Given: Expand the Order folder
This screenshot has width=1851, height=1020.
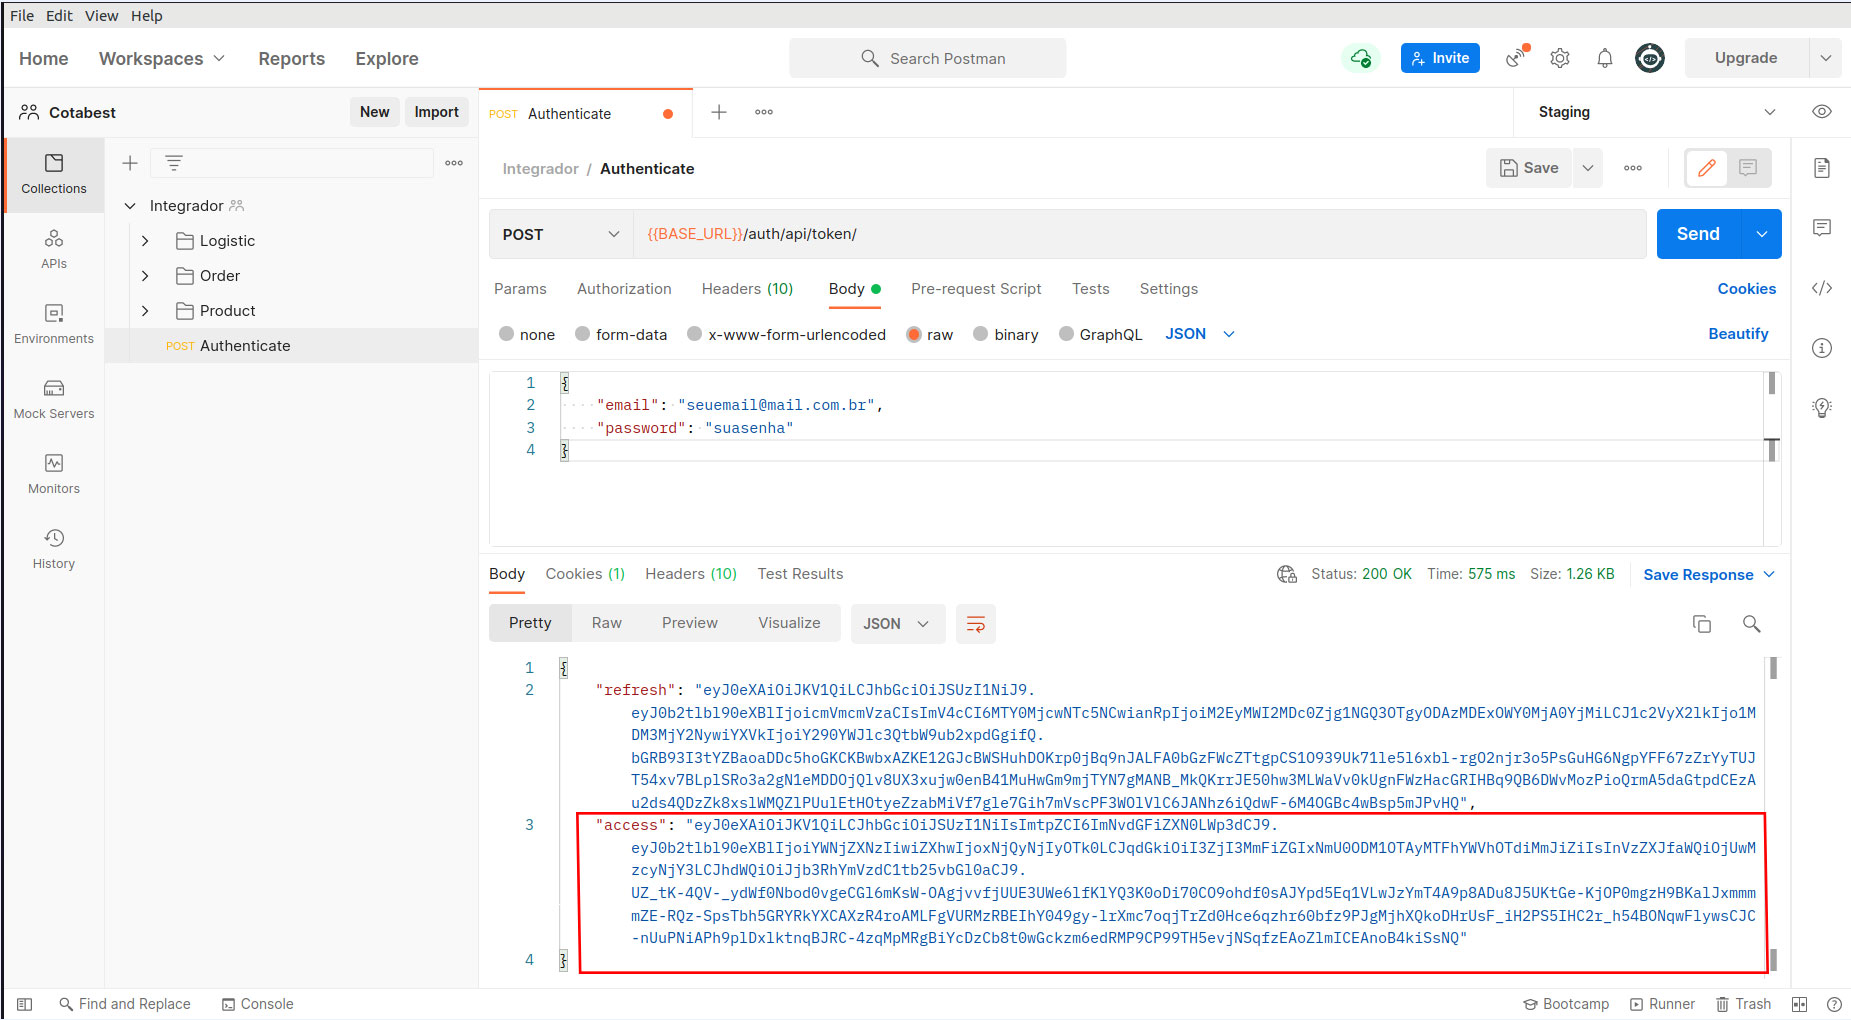Looking at the screenshot, I should pyautogui.click(x=145, y=276).
